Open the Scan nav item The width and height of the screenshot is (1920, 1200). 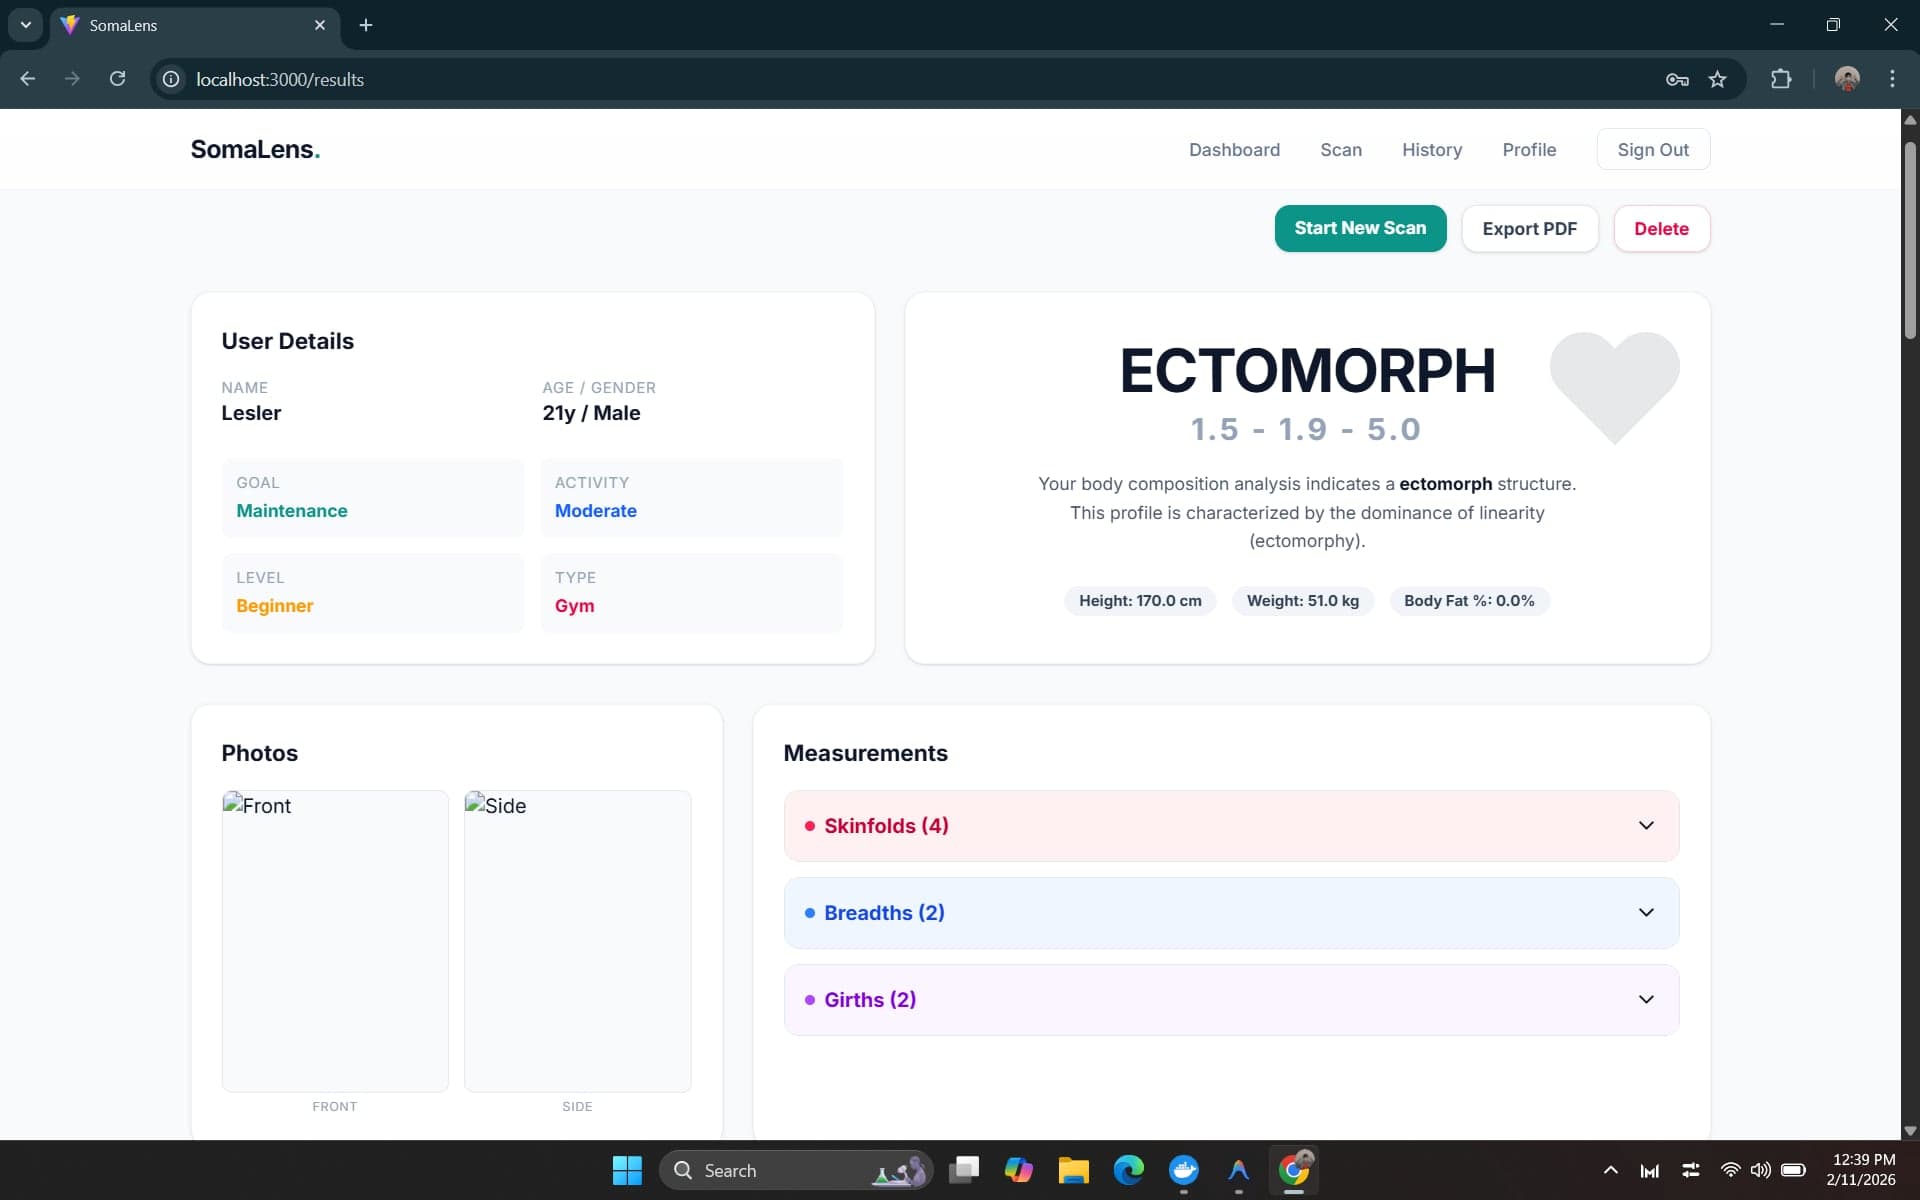click(x=1341, y=150)
